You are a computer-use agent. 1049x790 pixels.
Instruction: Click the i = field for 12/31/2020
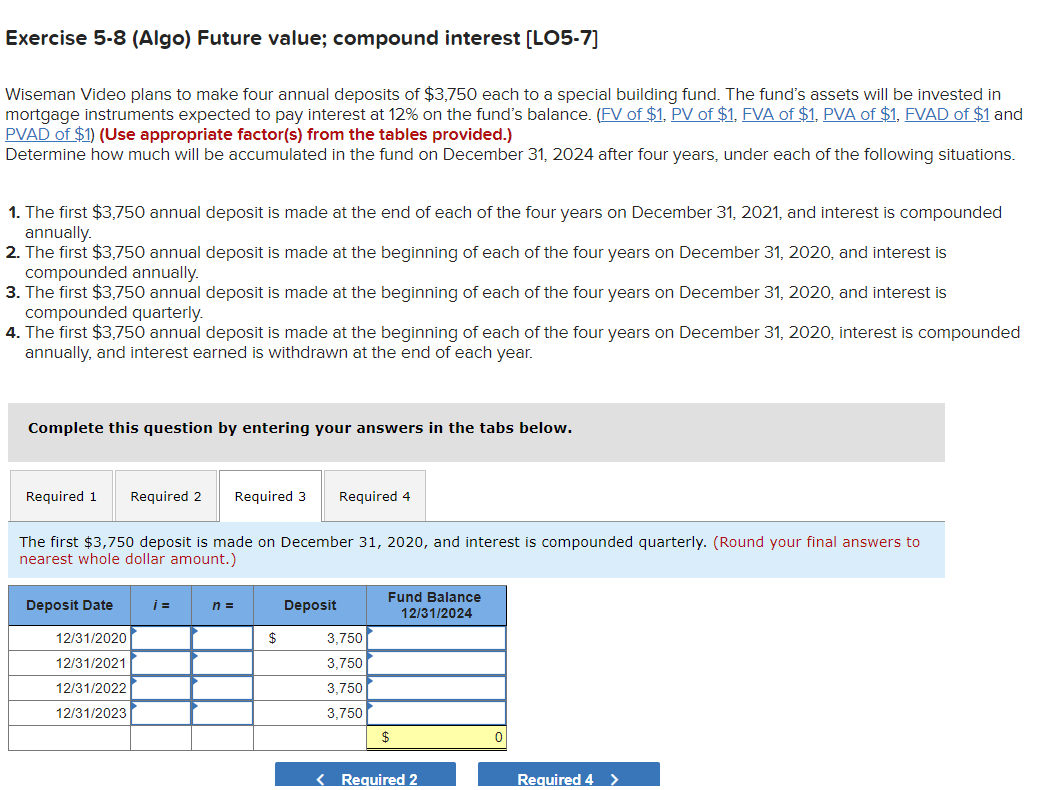(x=161, y=638)
